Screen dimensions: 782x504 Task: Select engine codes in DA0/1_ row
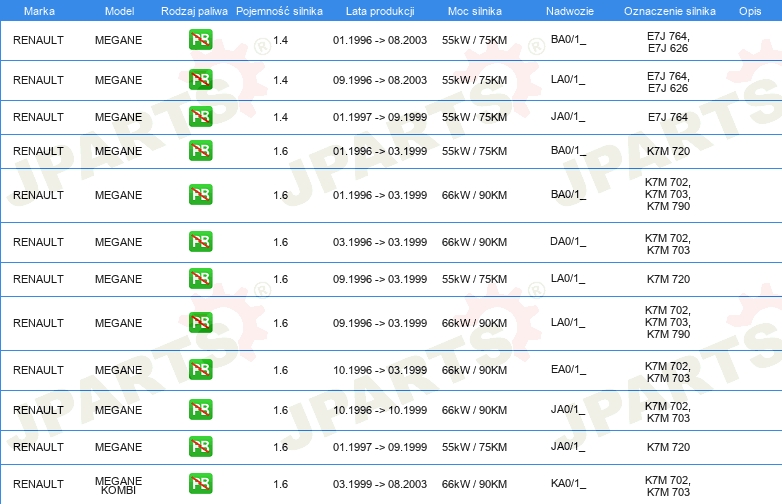point(668,244)
